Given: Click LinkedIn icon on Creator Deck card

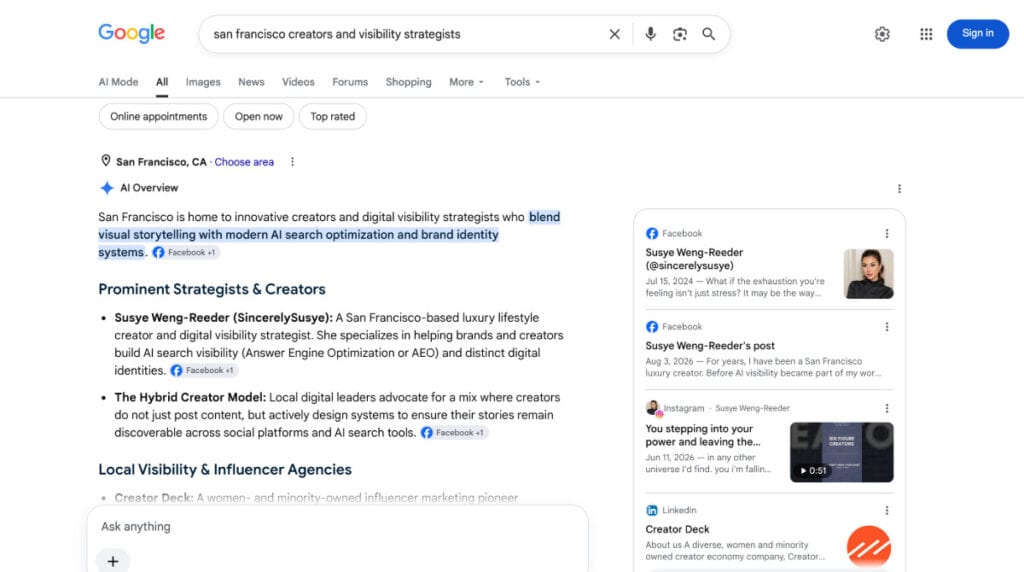Looking at the screenshot, I should 652,510.
